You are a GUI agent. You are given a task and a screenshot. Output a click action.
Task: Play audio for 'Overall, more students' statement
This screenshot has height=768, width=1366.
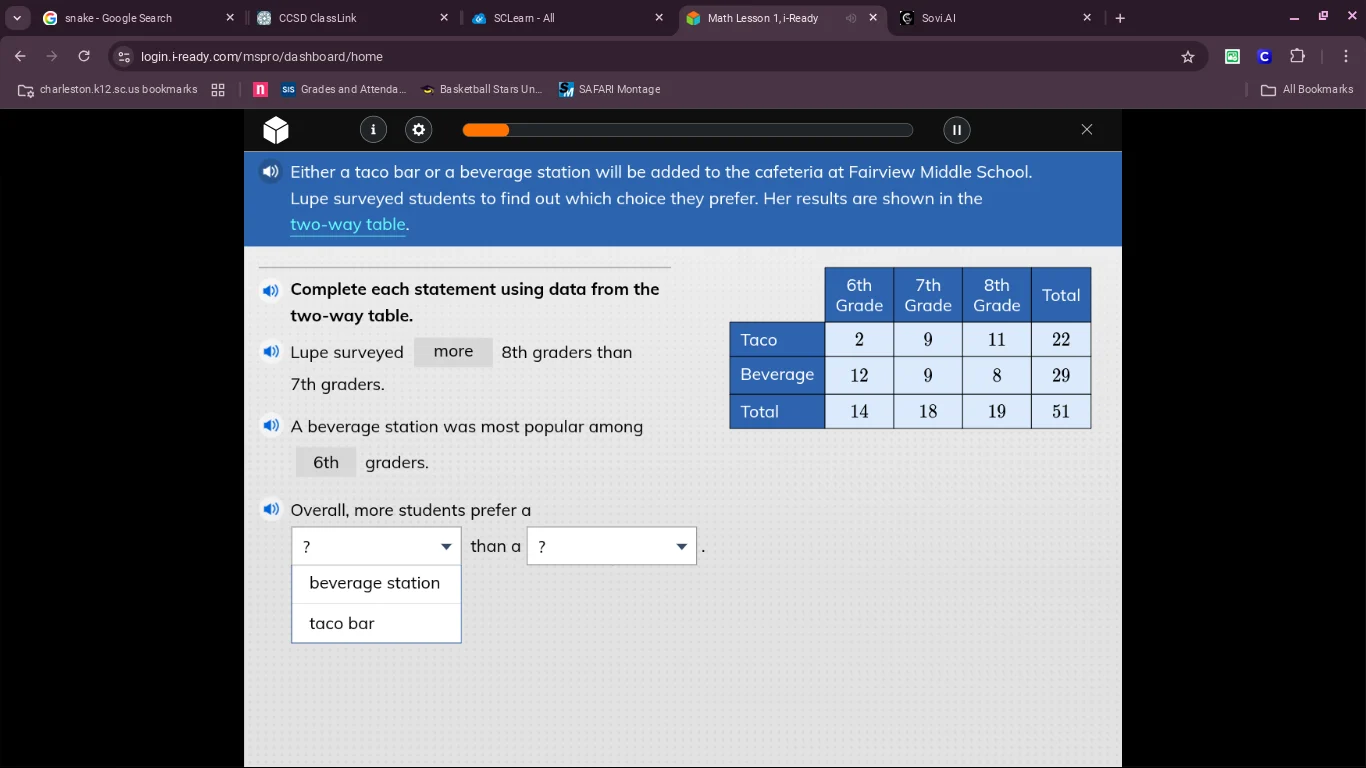point(270,510)
